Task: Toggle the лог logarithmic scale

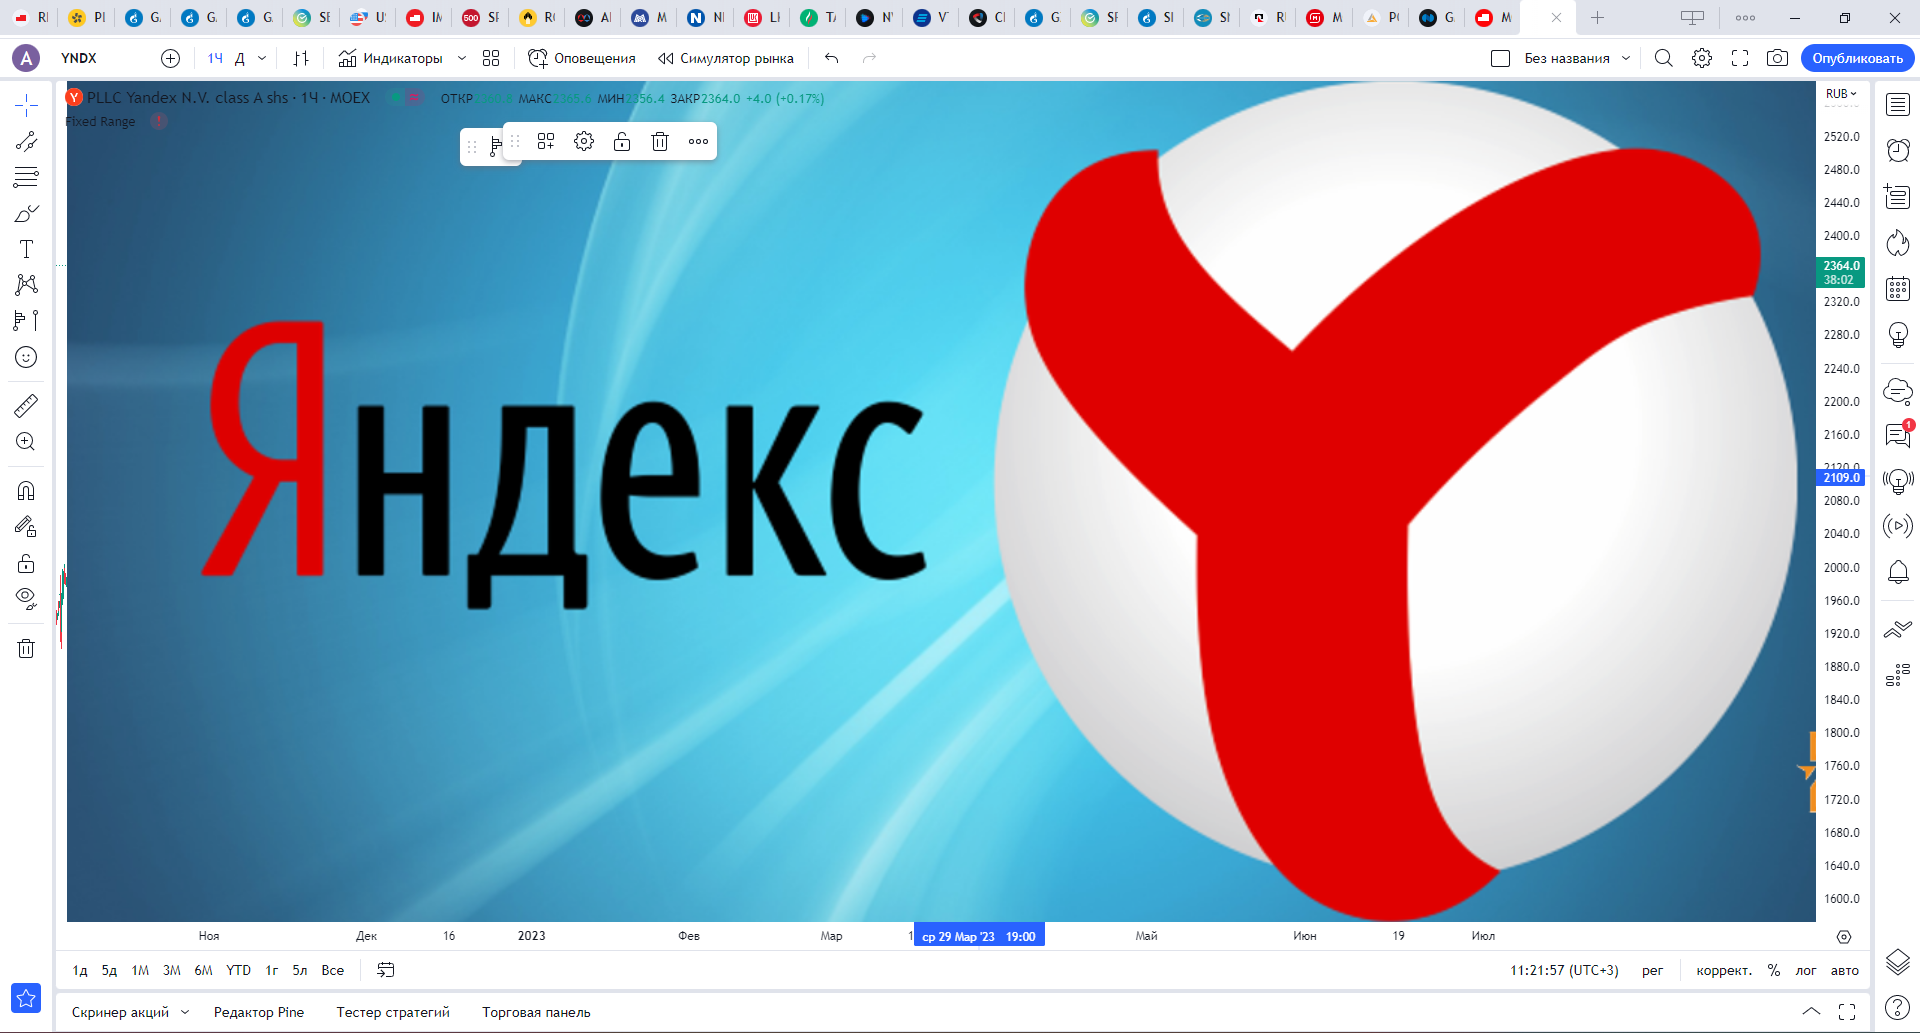Action: pos(1805,970)
